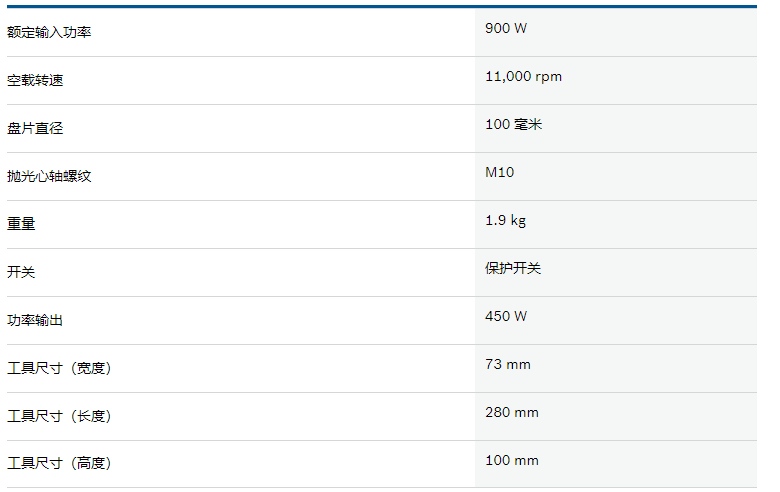Viewport: 780px width, 492px height.
Task: Select the 1.9 kg value
Action: tap(505, 220)
